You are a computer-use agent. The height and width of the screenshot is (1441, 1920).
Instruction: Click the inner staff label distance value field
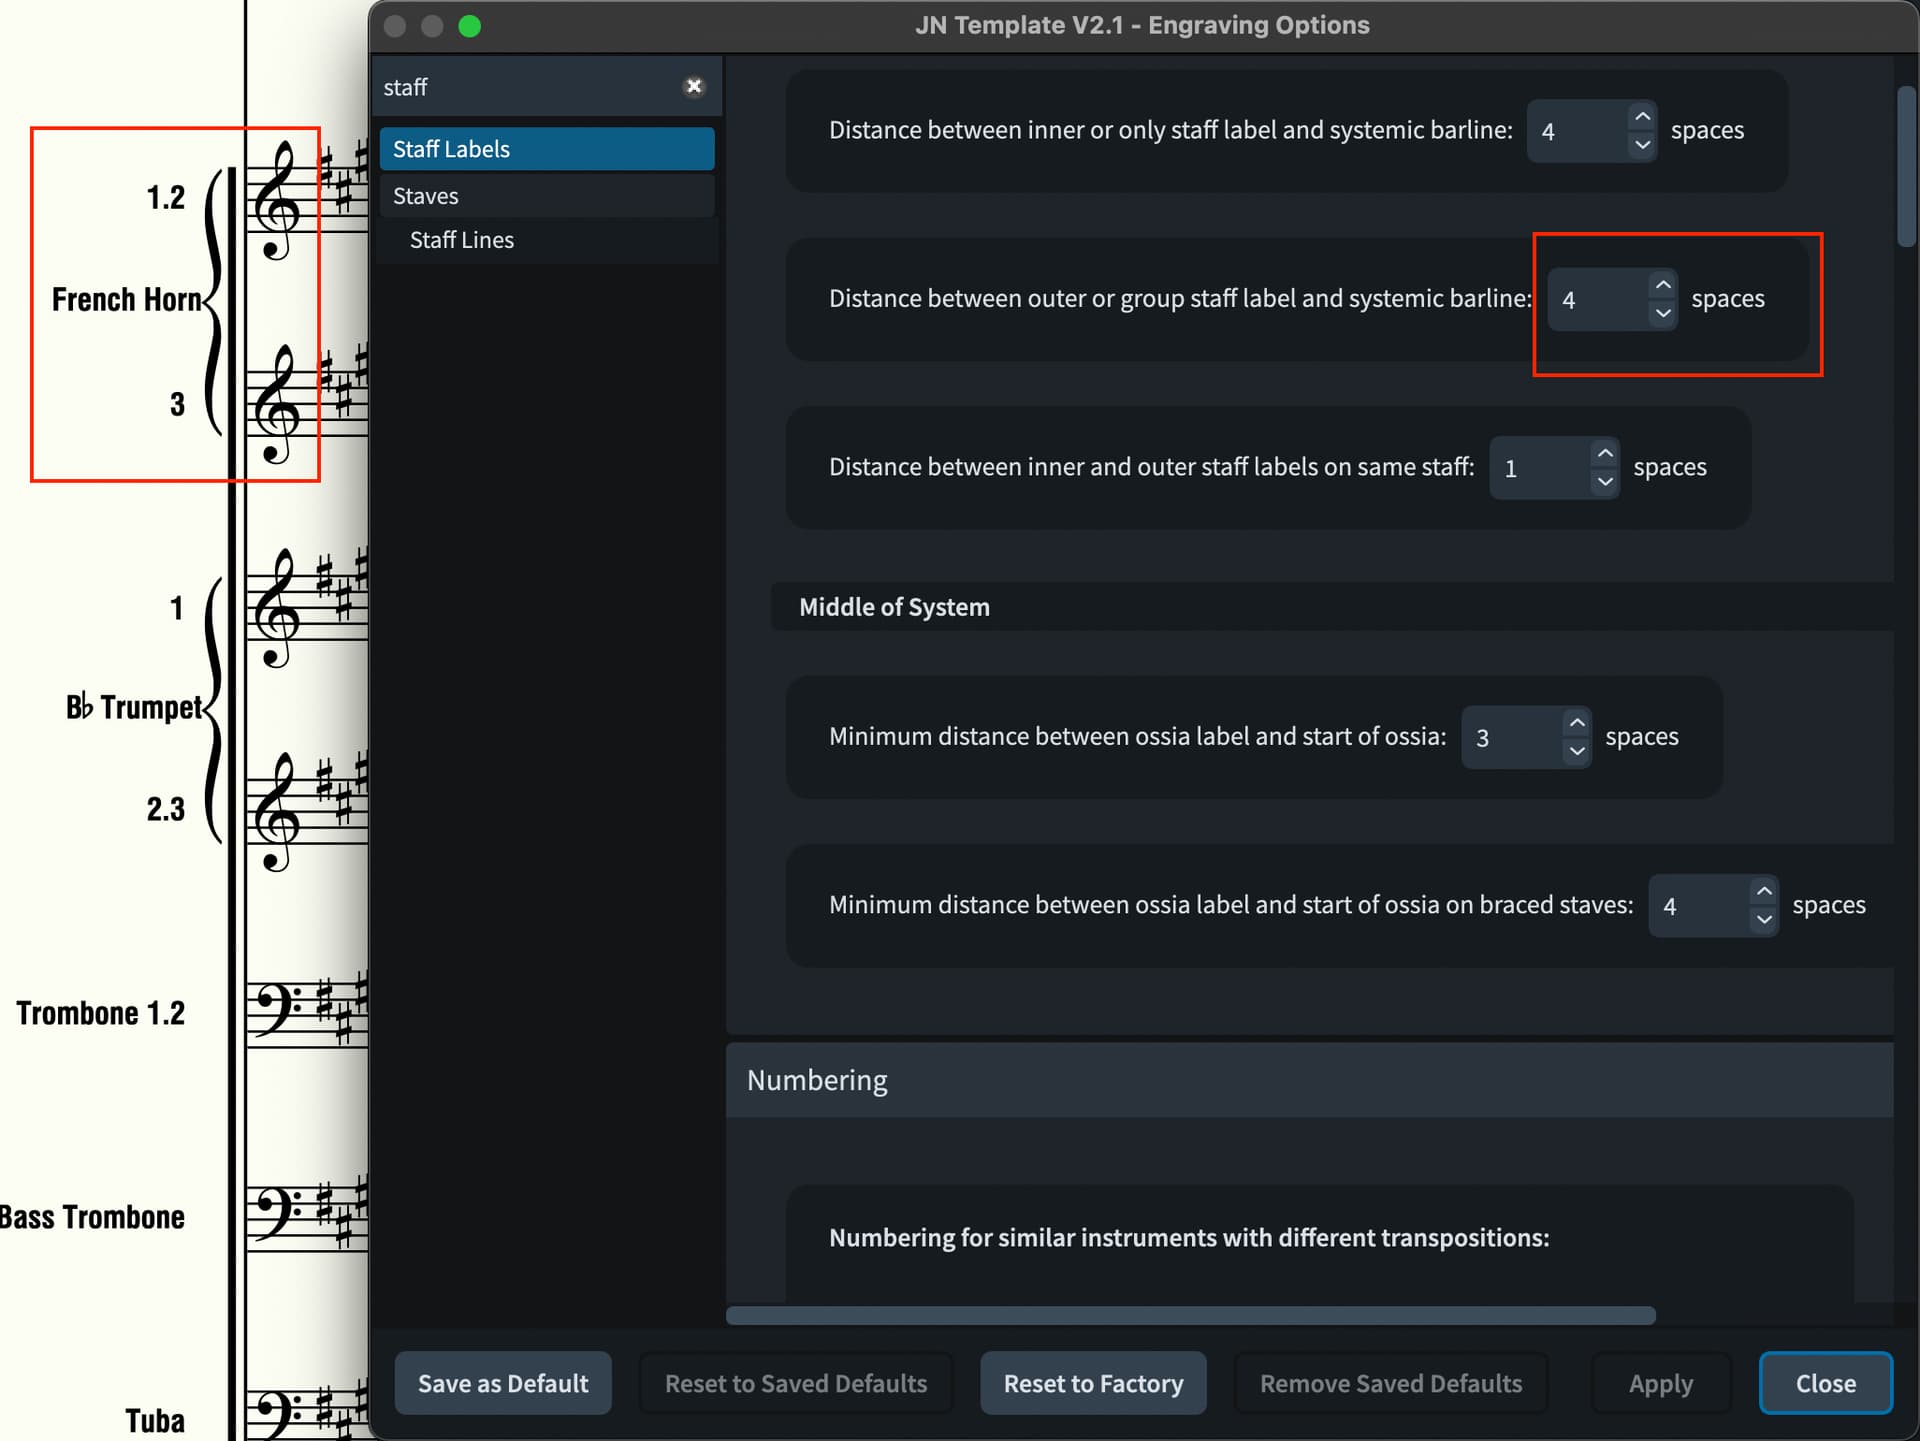pyautogui.click(x=1578, y=131)
